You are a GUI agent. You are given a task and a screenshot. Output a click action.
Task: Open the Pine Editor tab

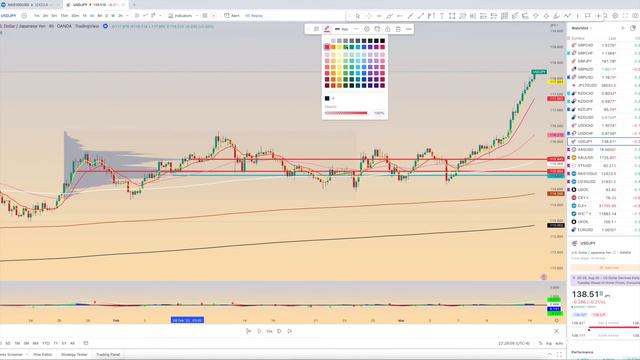point(42,355)
